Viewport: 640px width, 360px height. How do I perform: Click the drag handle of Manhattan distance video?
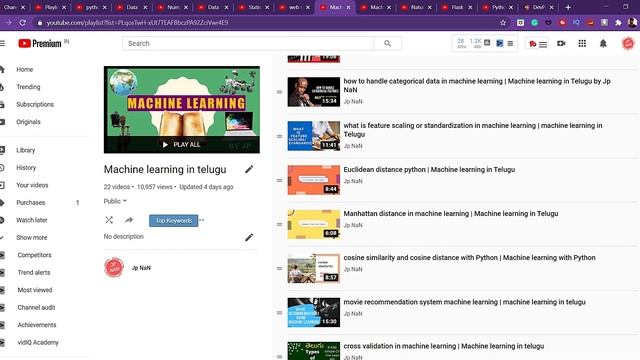point(280,224)
